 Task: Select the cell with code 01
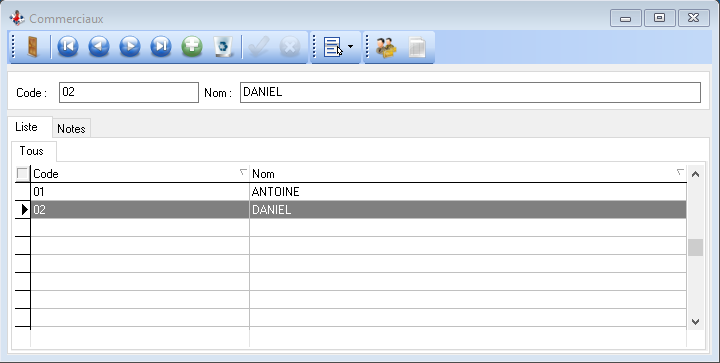coord(140,191)
